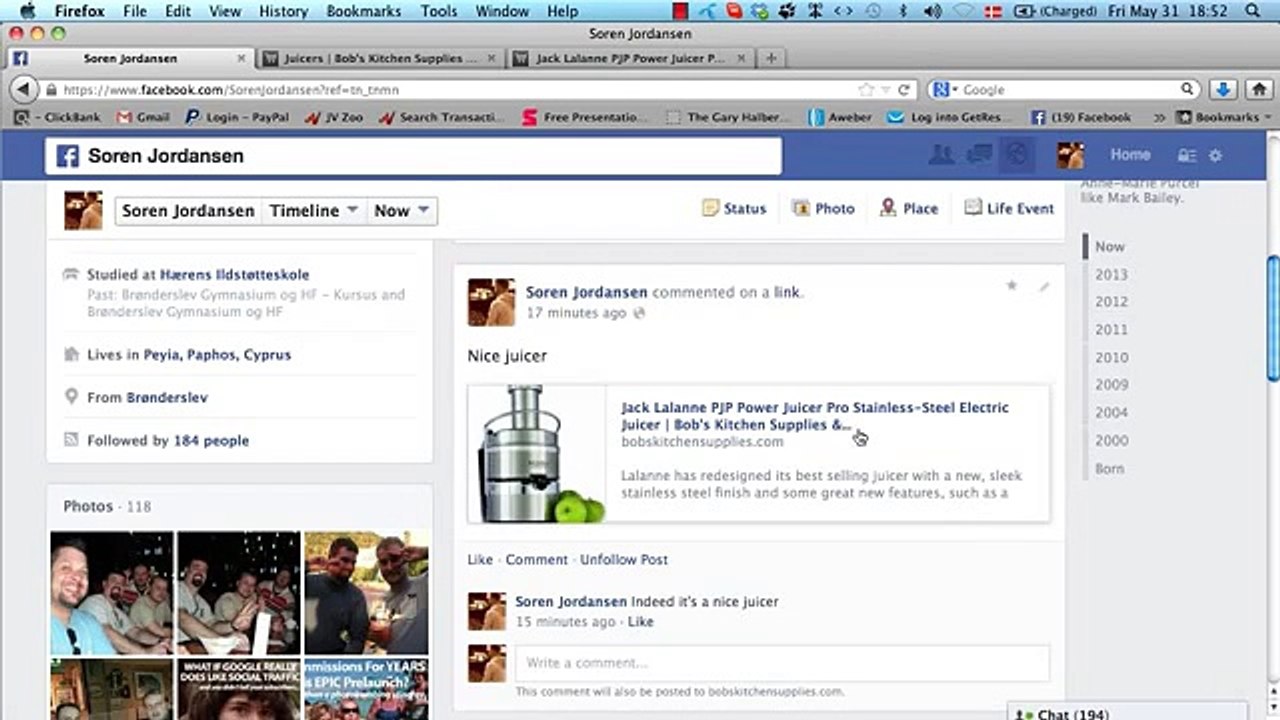Click the Downloads arrow button in Firefox toolbar

(x=1222, y=90)
